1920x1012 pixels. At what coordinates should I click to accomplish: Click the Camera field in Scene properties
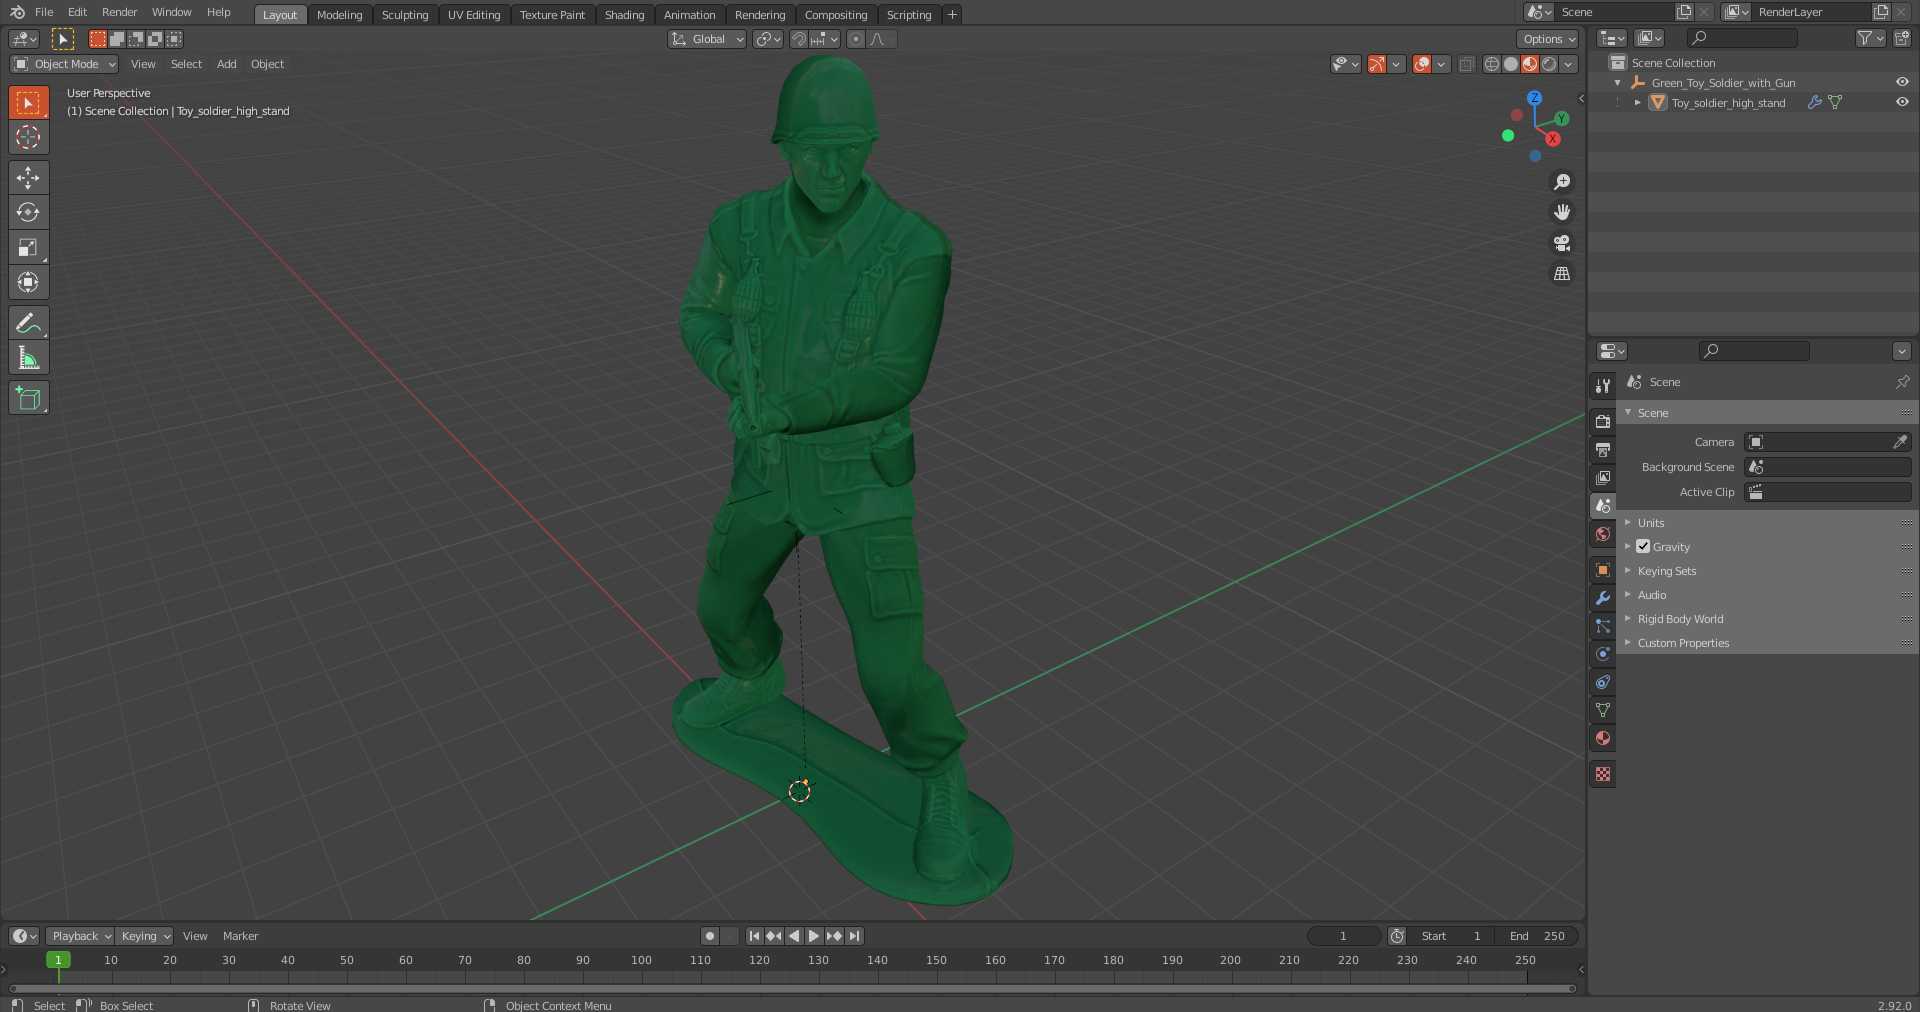click(1828, 442)
